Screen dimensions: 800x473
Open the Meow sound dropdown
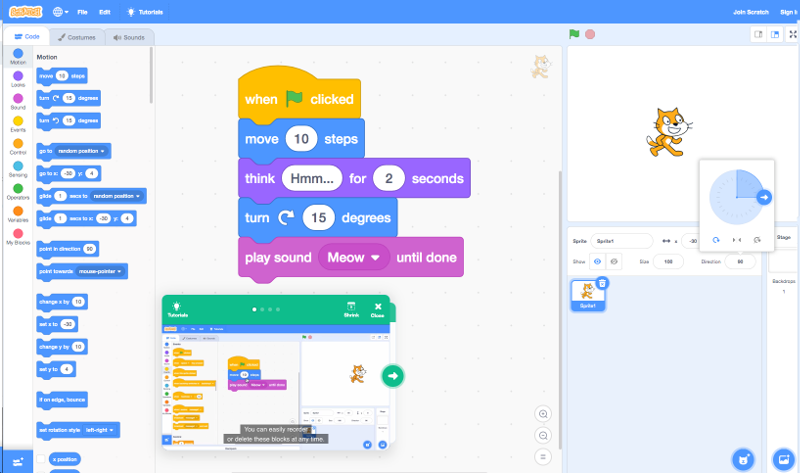[x=354, y=258]
